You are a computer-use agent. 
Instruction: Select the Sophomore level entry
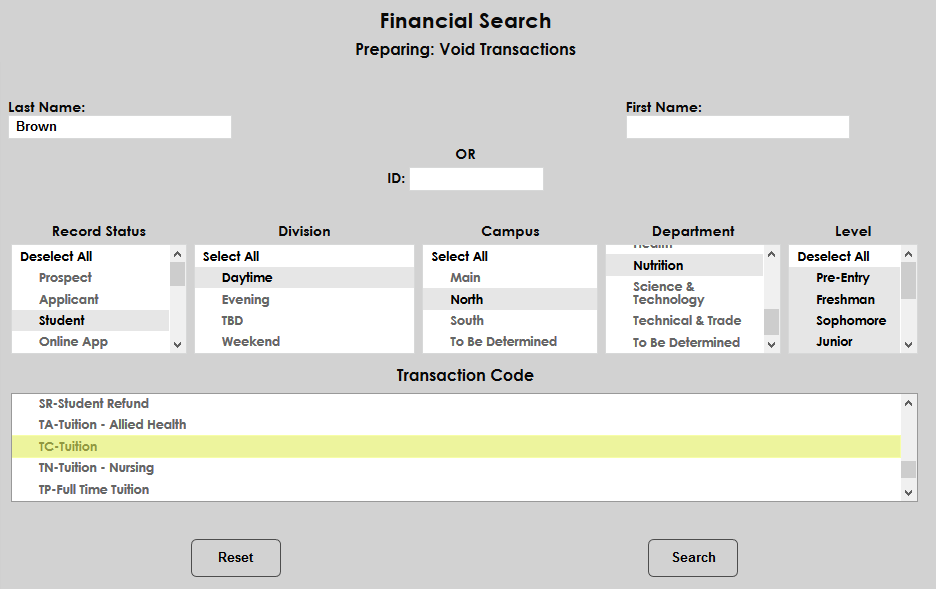(x=850, y=321)
